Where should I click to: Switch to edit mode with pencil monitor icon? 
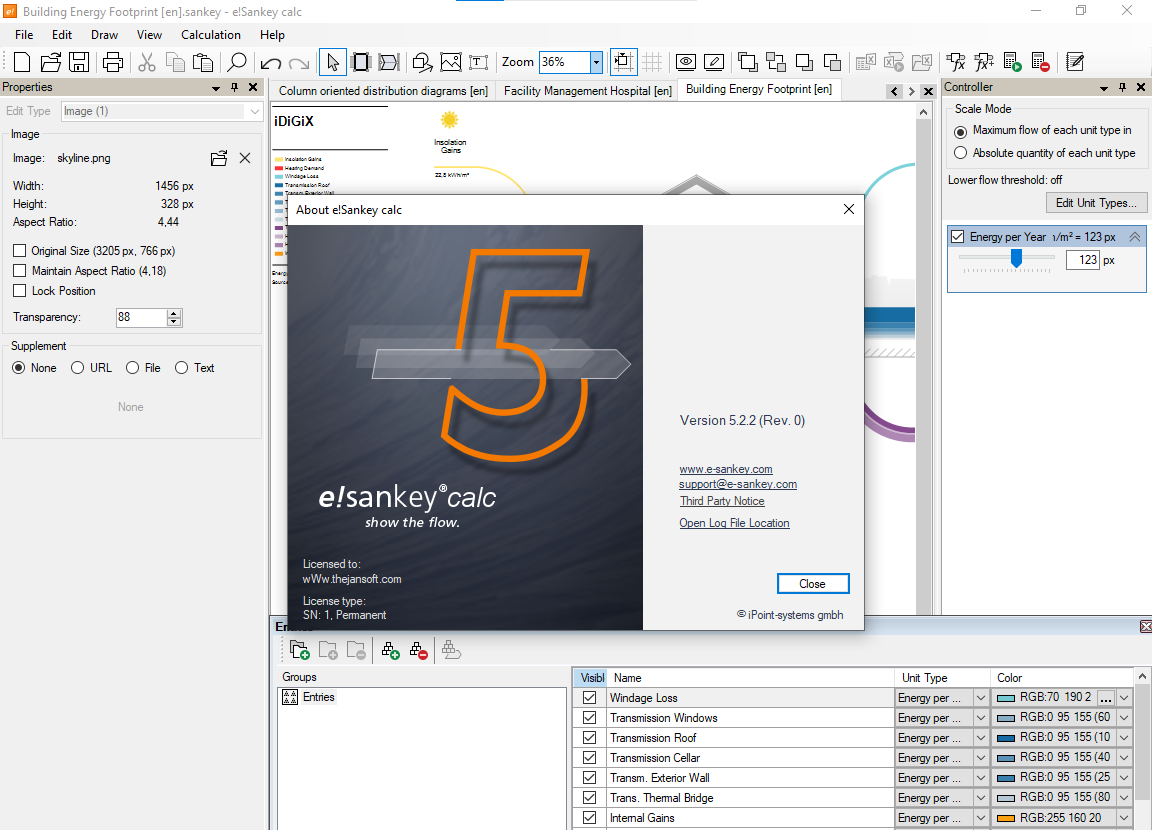pos(713,62)
